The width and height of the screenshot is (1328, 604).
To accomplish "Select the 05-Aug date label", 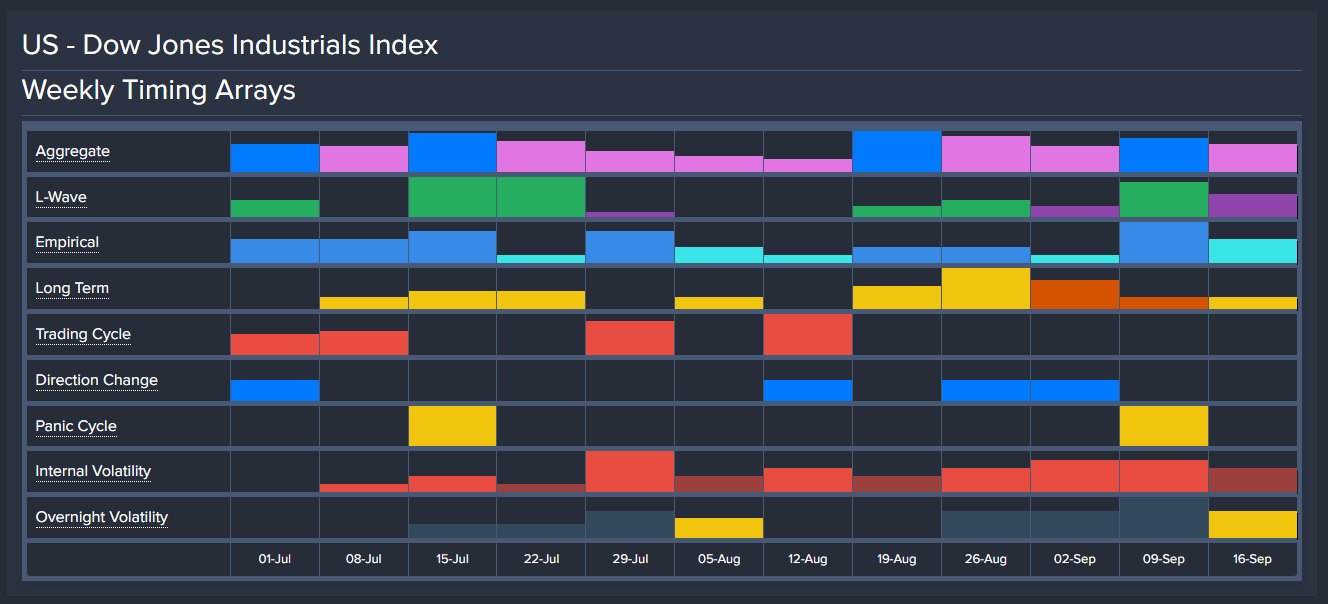I will 719,560.
